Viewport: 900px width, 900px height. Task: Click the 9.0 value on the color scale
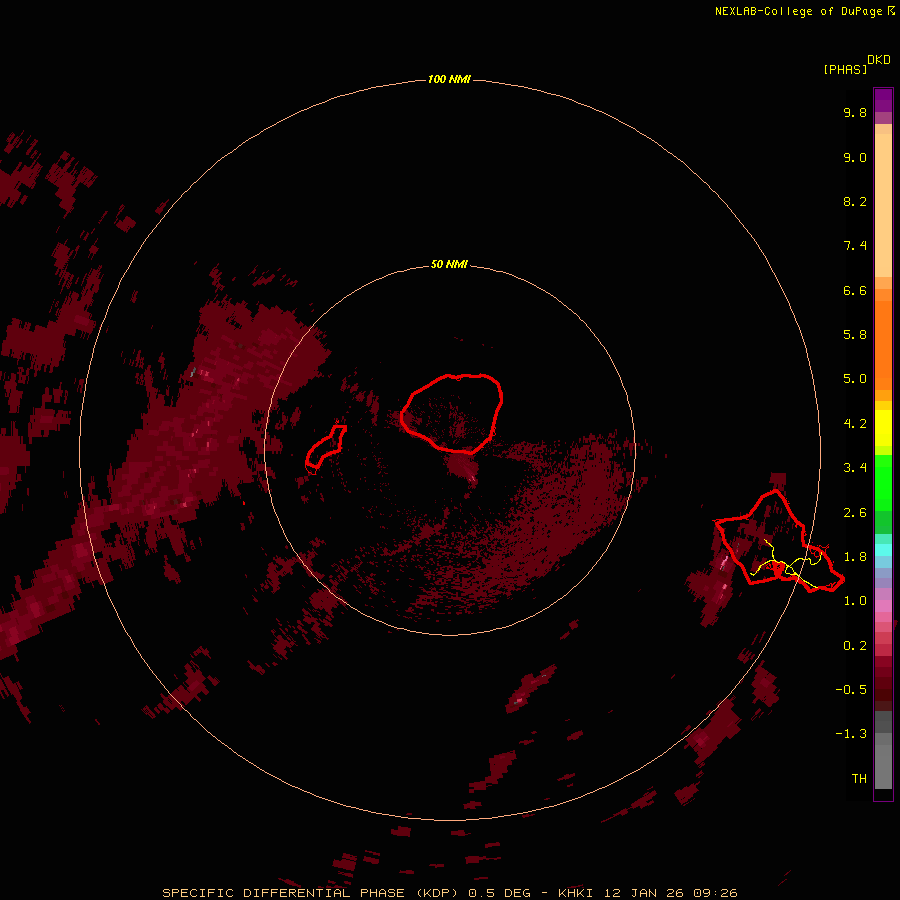pyautogui.click(x=855, y=157)
